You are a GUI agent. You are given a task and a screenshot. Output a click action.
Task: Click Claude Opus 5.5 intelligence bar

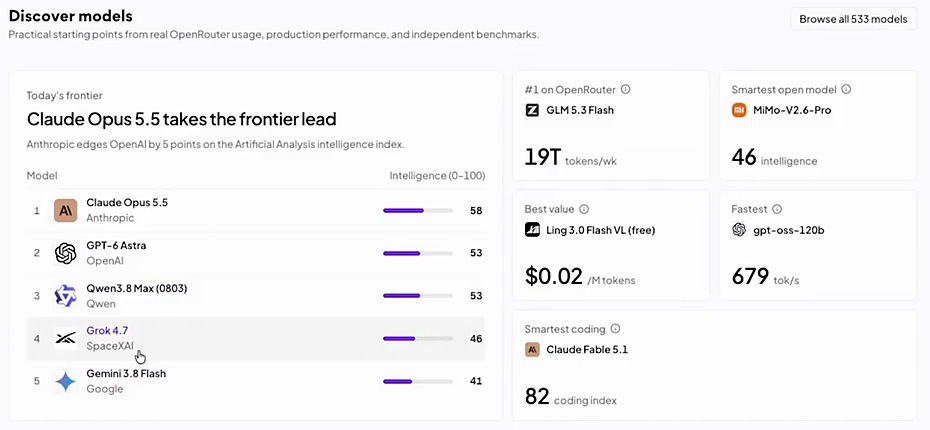(418, 211)
